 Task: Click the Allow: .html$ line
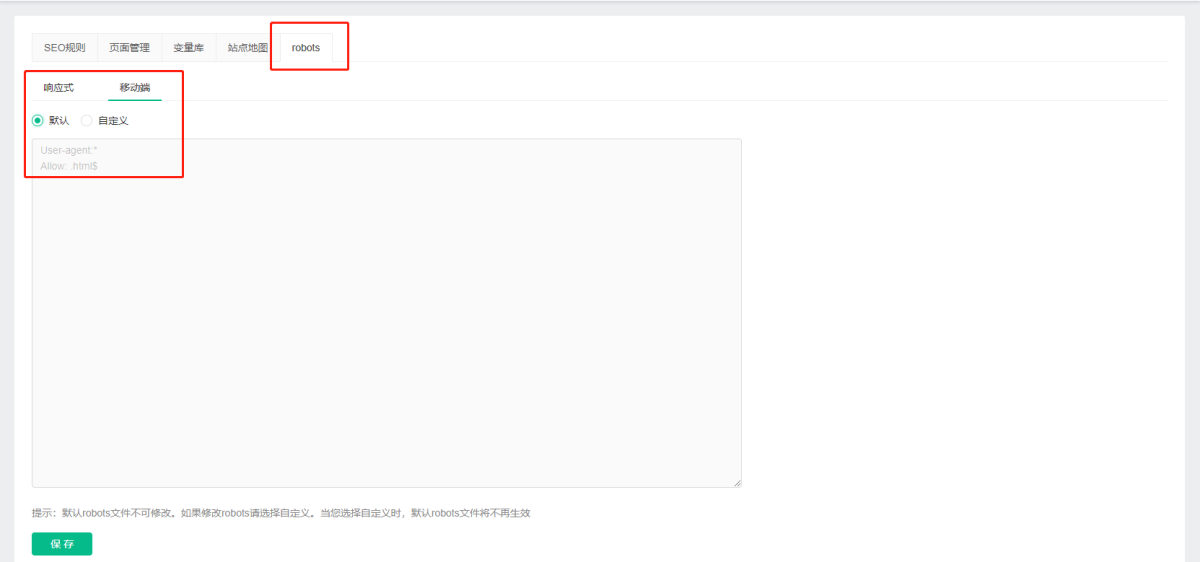click(69, 166)
